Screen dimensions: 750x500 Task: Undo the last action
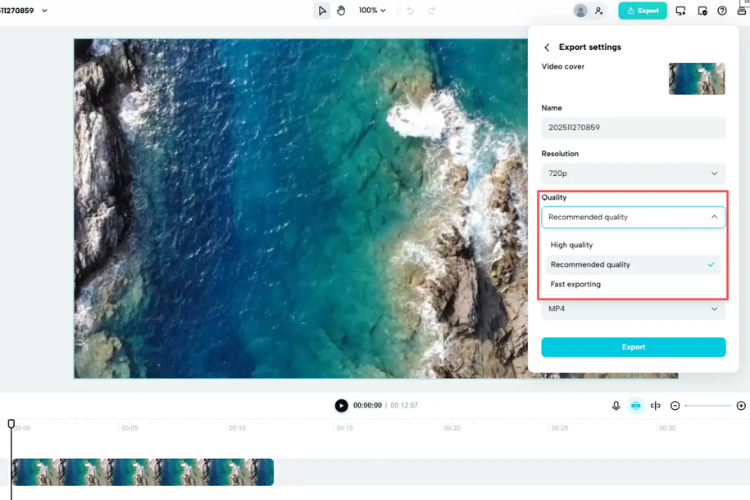tap(410, 11)
